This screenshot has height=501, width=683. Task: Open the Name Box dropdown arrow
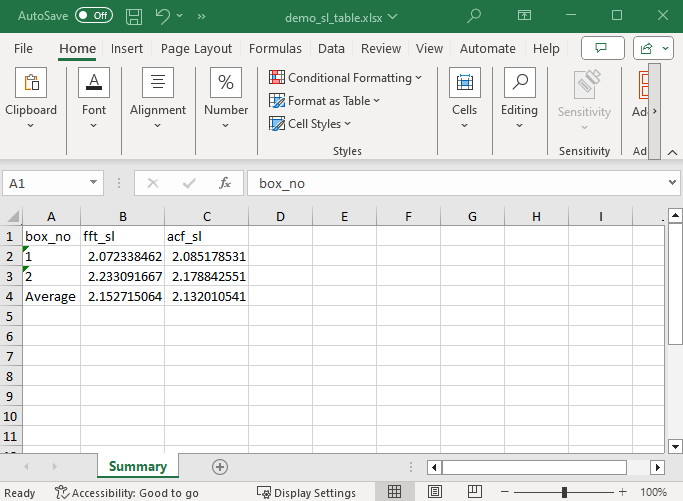click(93, 183)
